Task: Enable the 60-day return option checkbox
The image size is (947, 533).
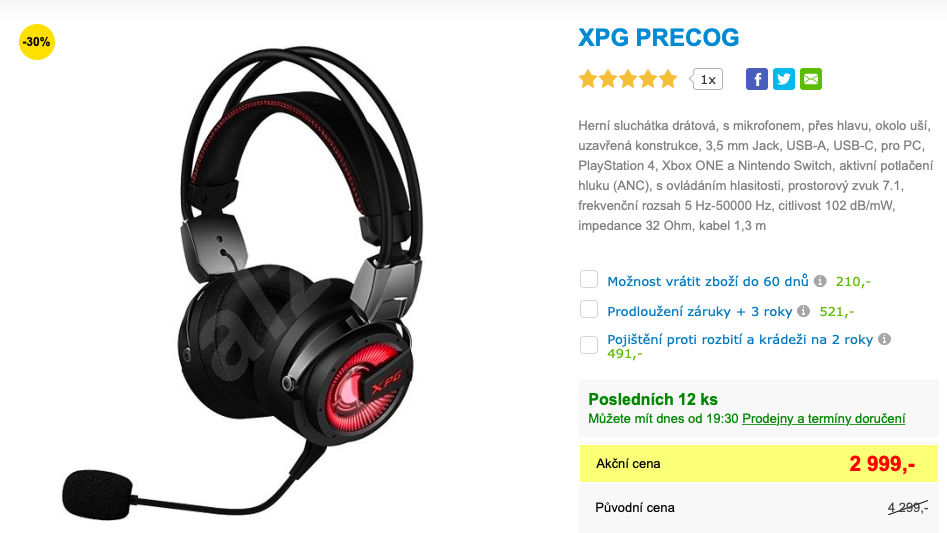Action: (x=589, y=279)
